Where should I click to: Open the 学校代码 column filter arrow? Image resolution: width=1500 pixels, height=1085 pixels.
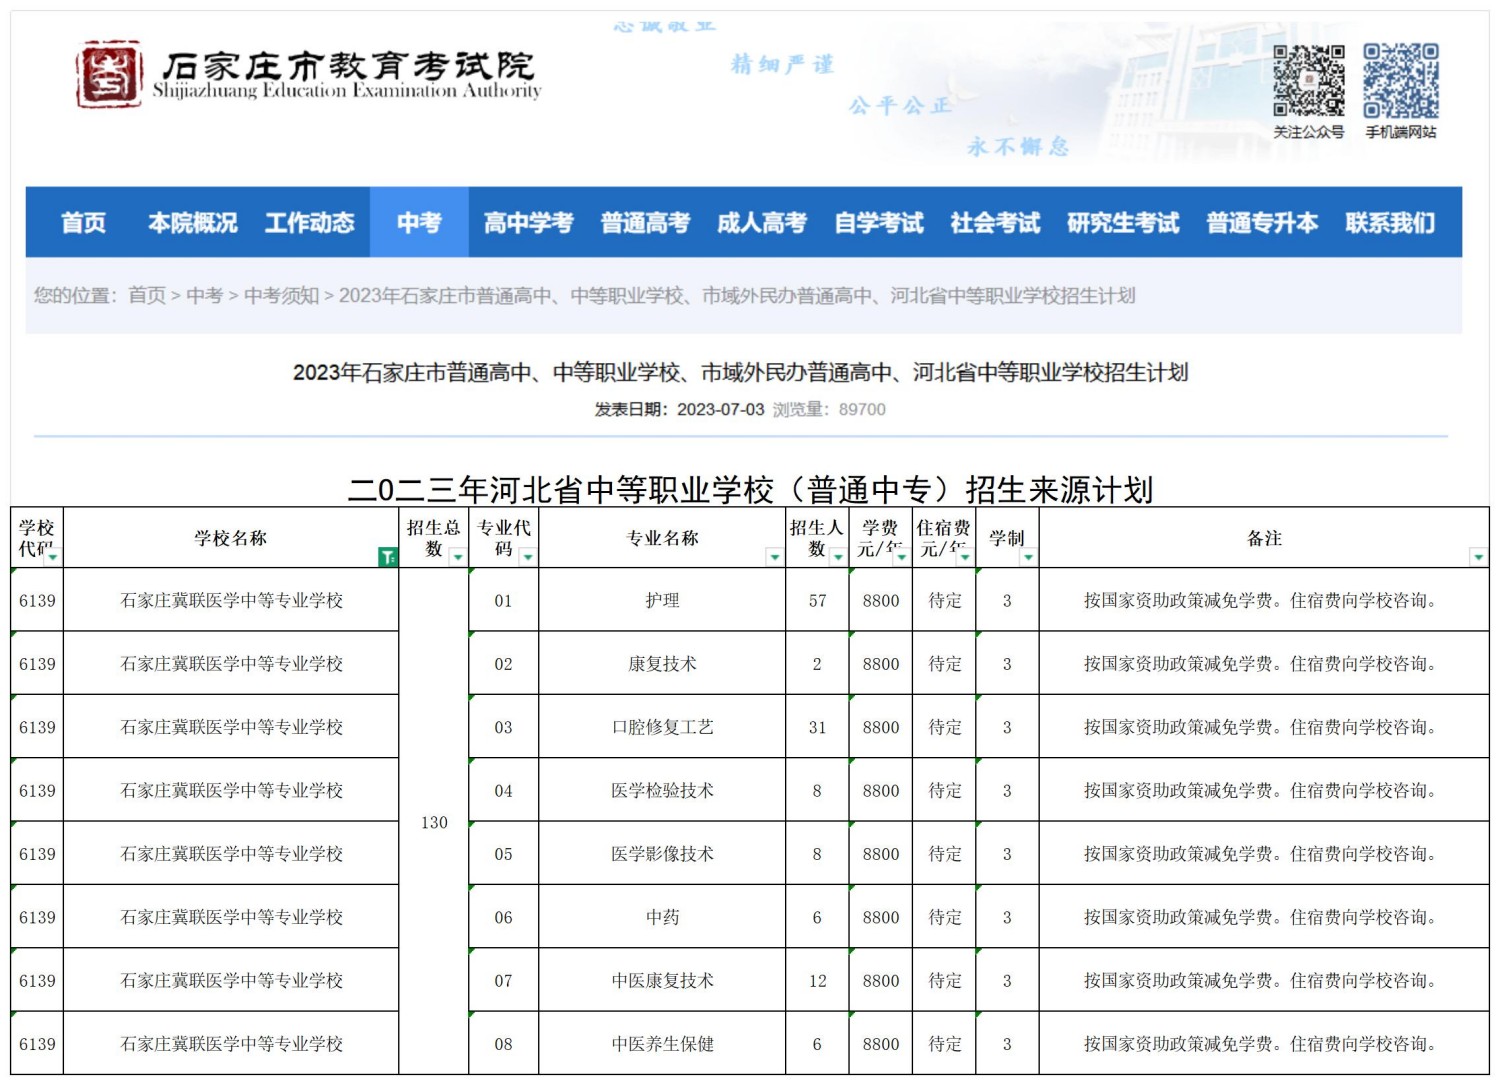click(x=52, y=557)
